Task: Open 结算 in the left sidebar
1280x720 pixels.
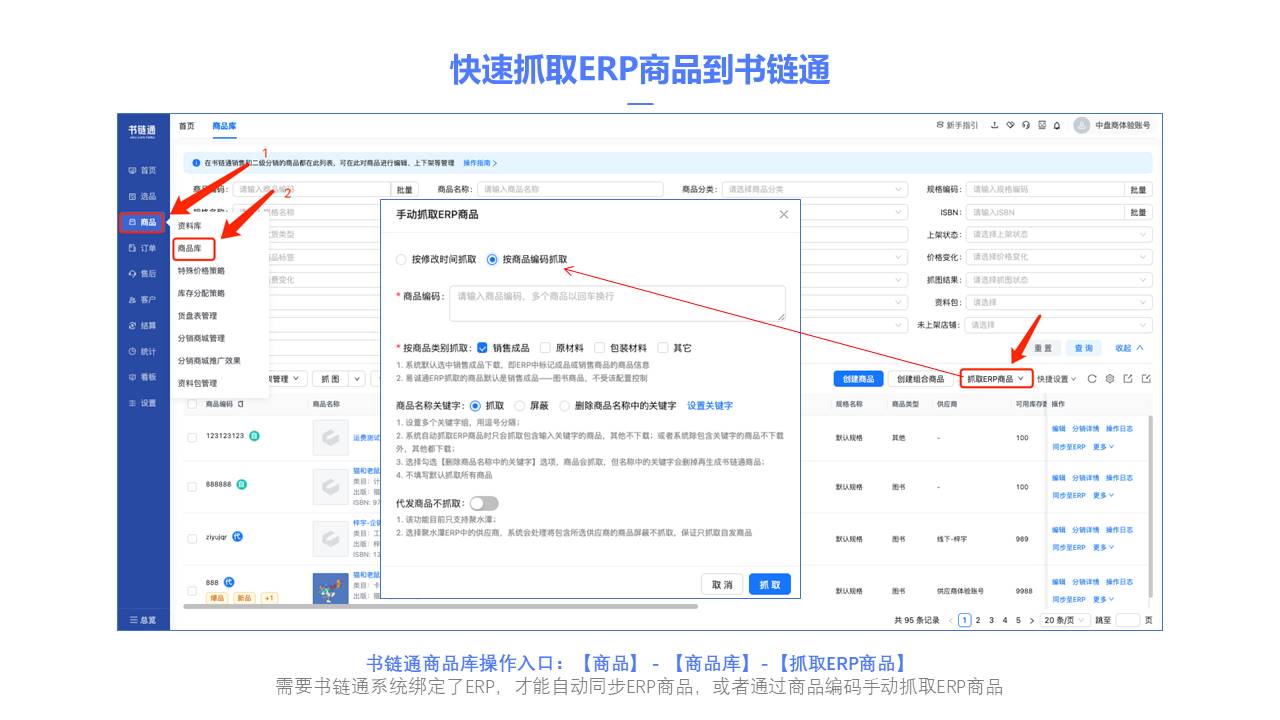Action: 141,326
